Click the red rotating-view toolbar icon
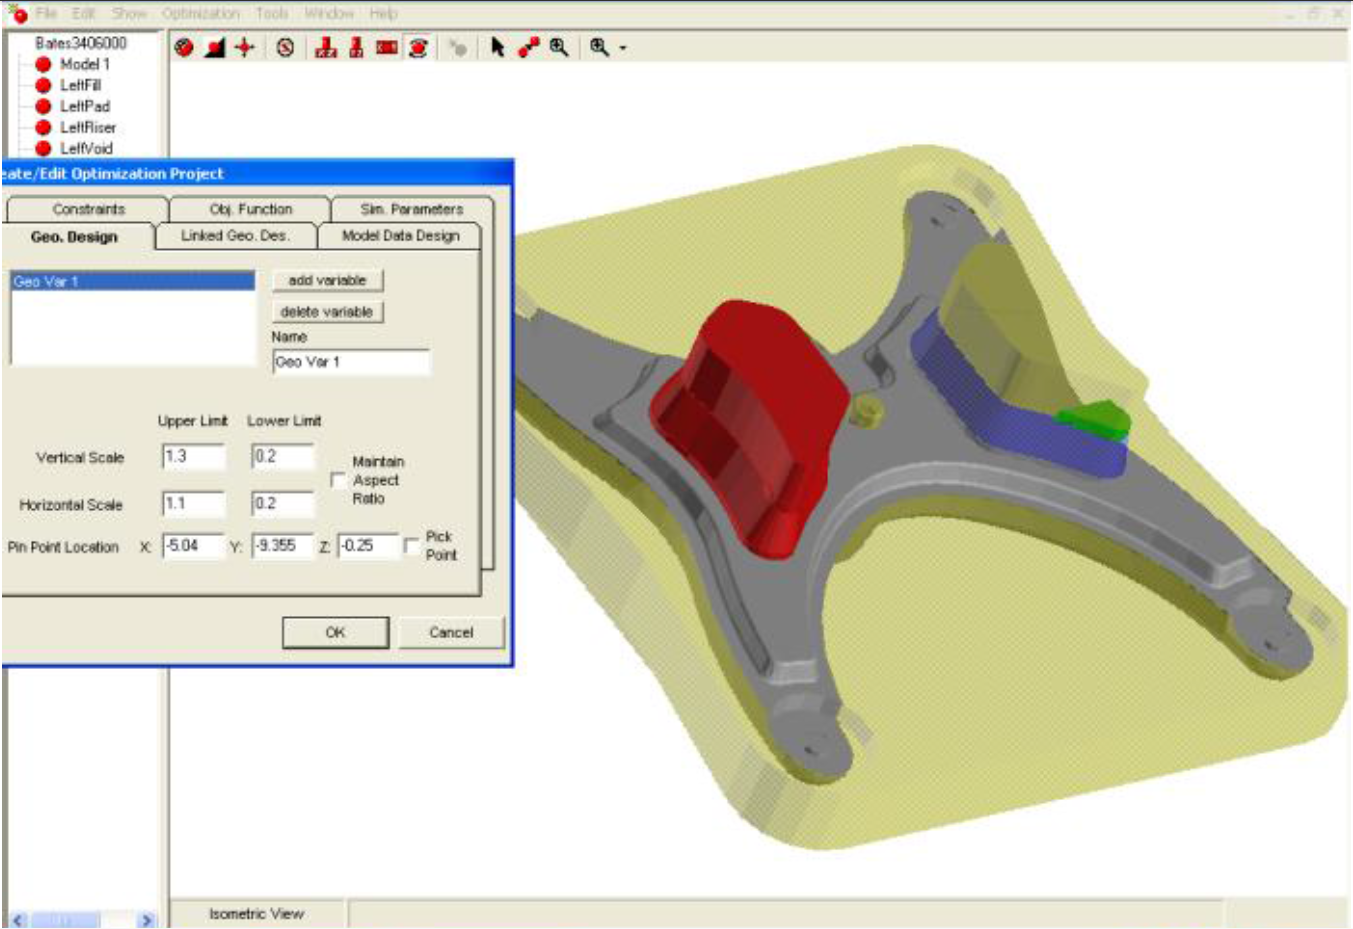1353x929 pixels. tap(418, 47)
